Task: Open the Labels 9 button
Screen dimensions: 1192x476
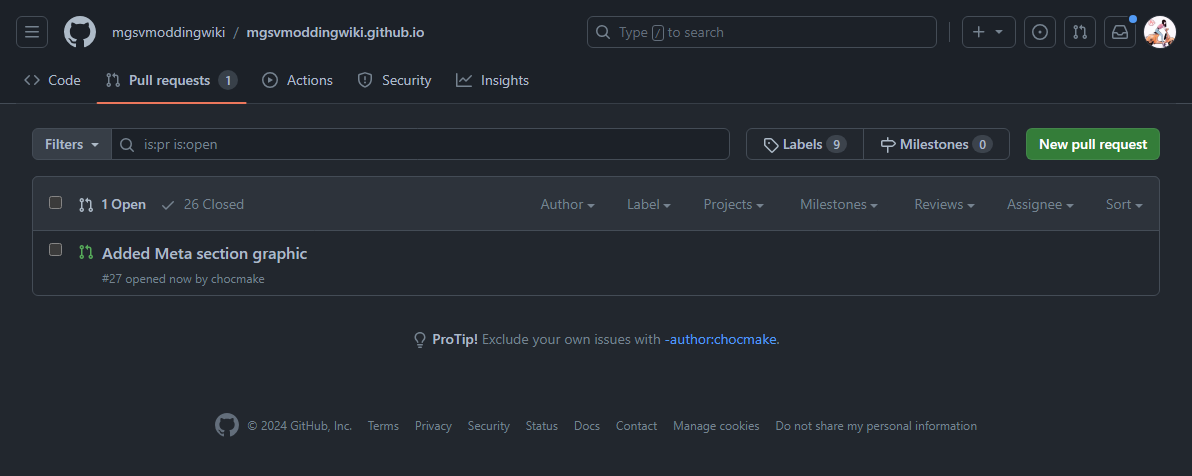Action: (805, 144)
